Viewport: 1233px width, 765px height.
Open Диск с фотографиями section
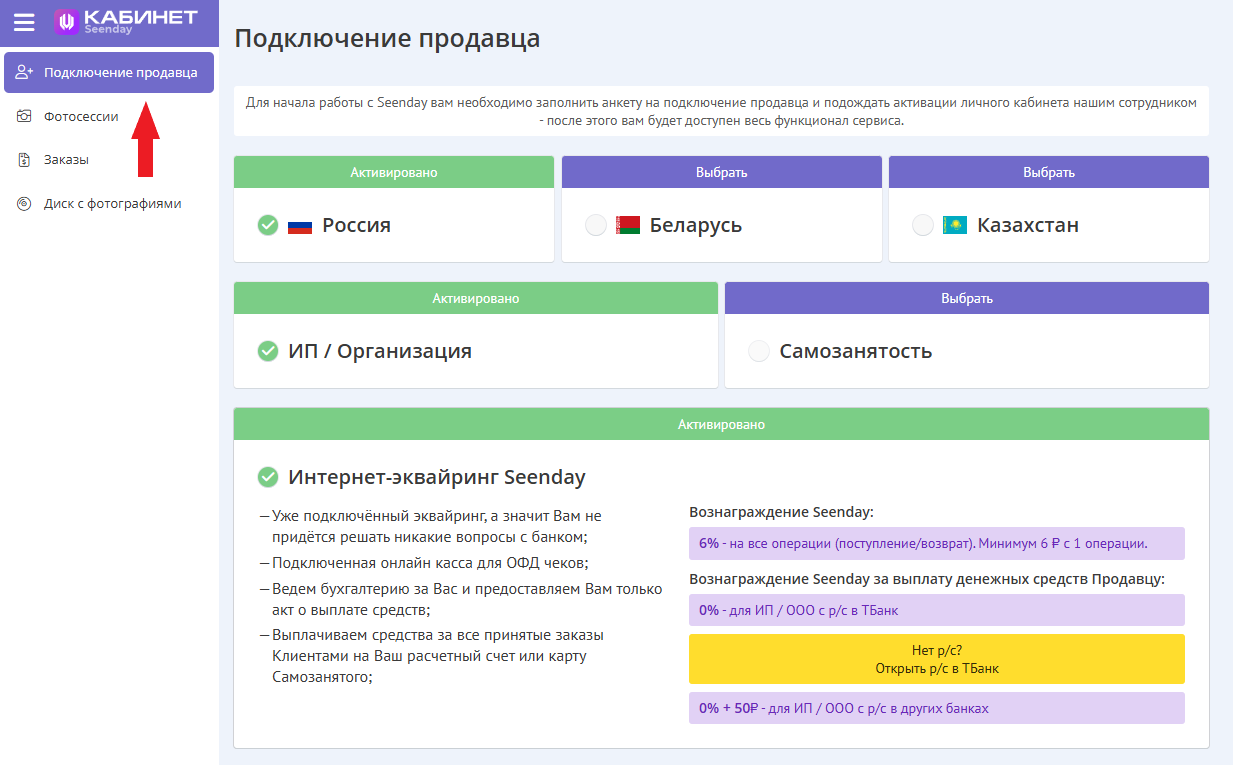pyautogui.click(x=112, y=204)
